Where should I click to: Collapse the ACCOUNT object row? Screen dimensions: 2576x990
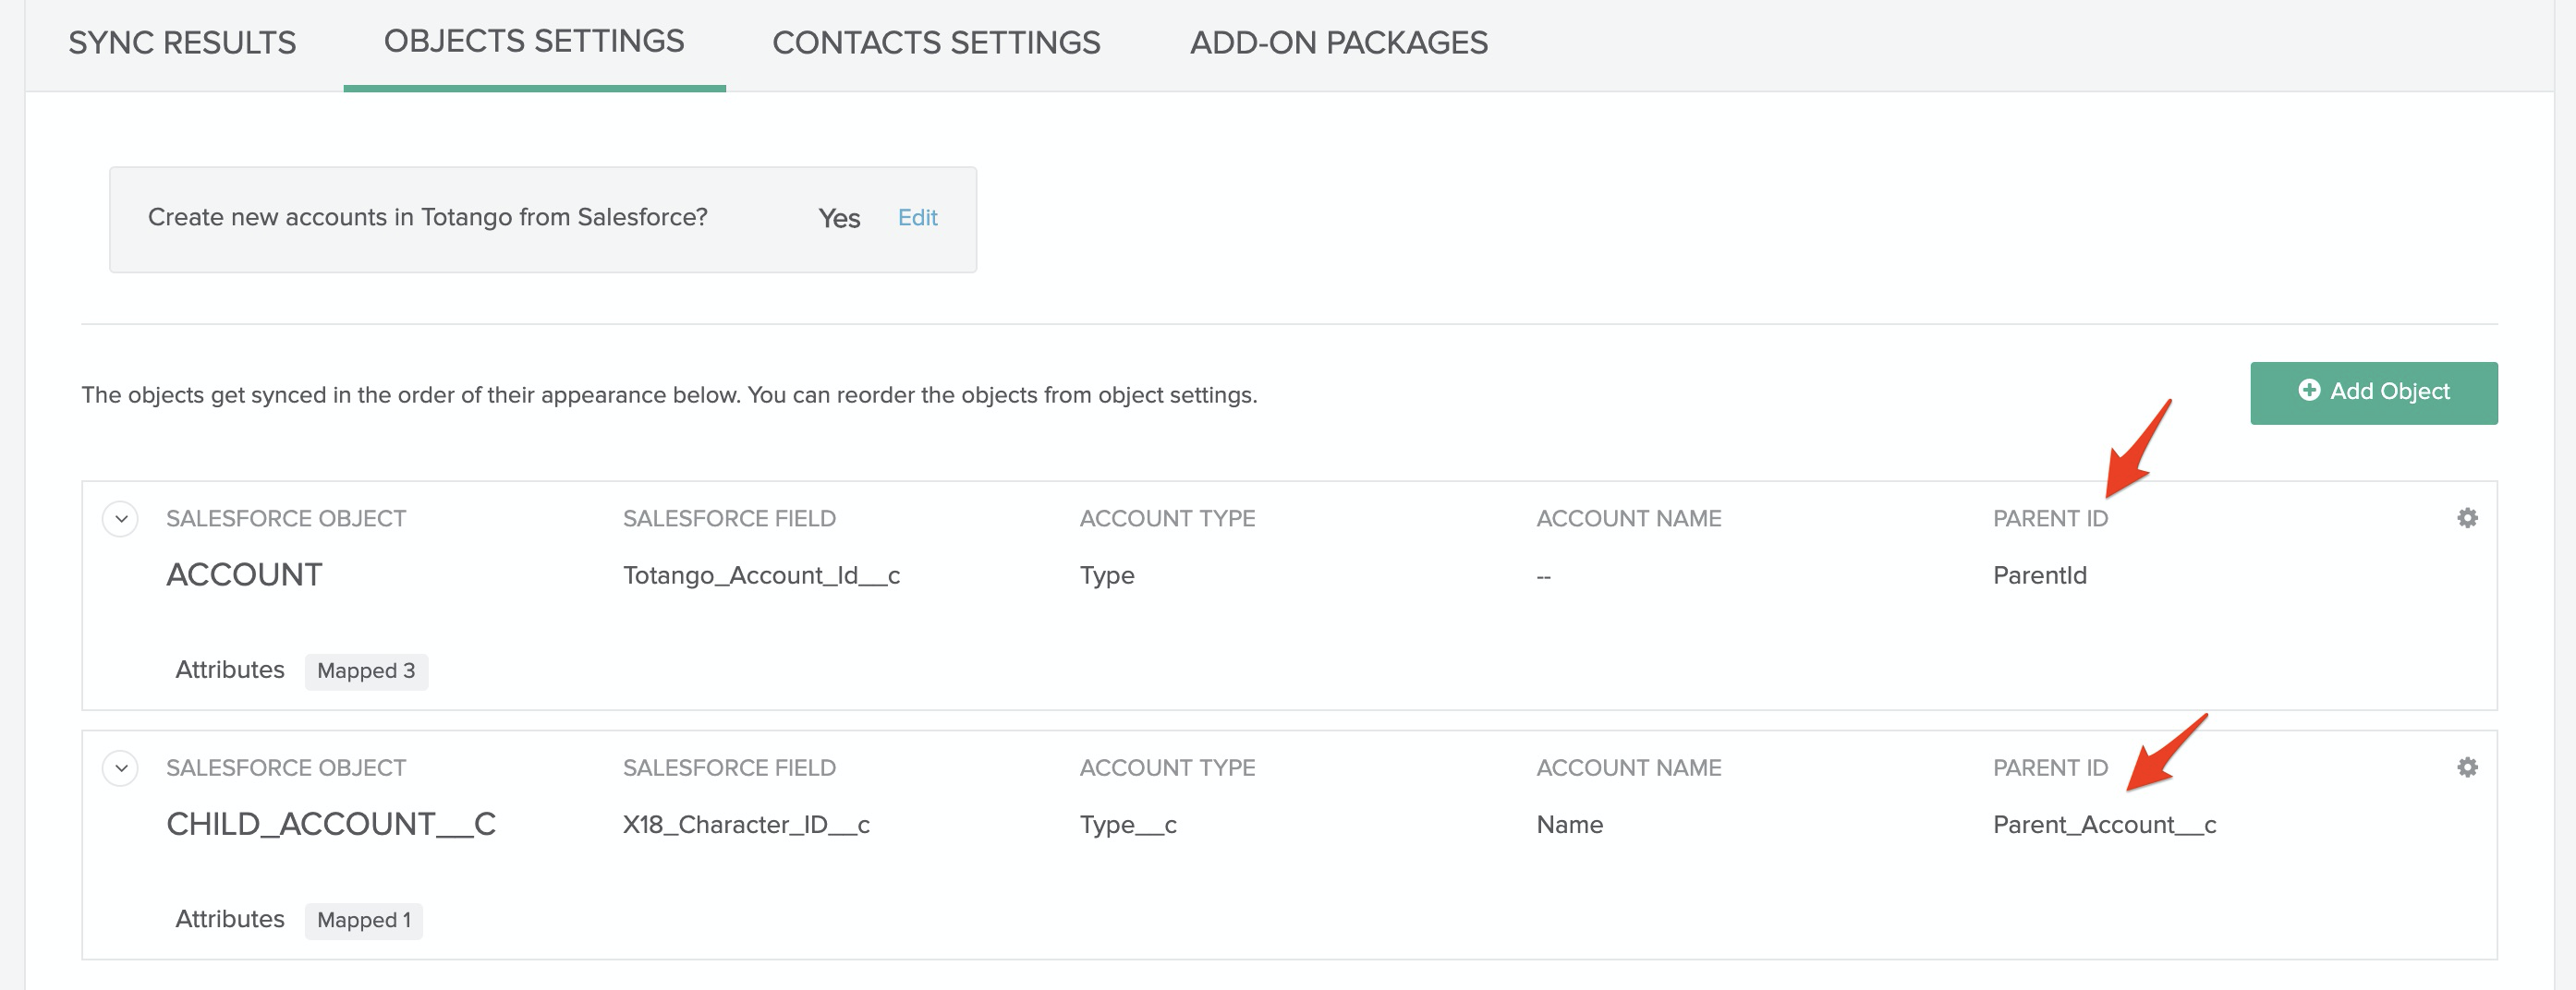pos(121,519)
